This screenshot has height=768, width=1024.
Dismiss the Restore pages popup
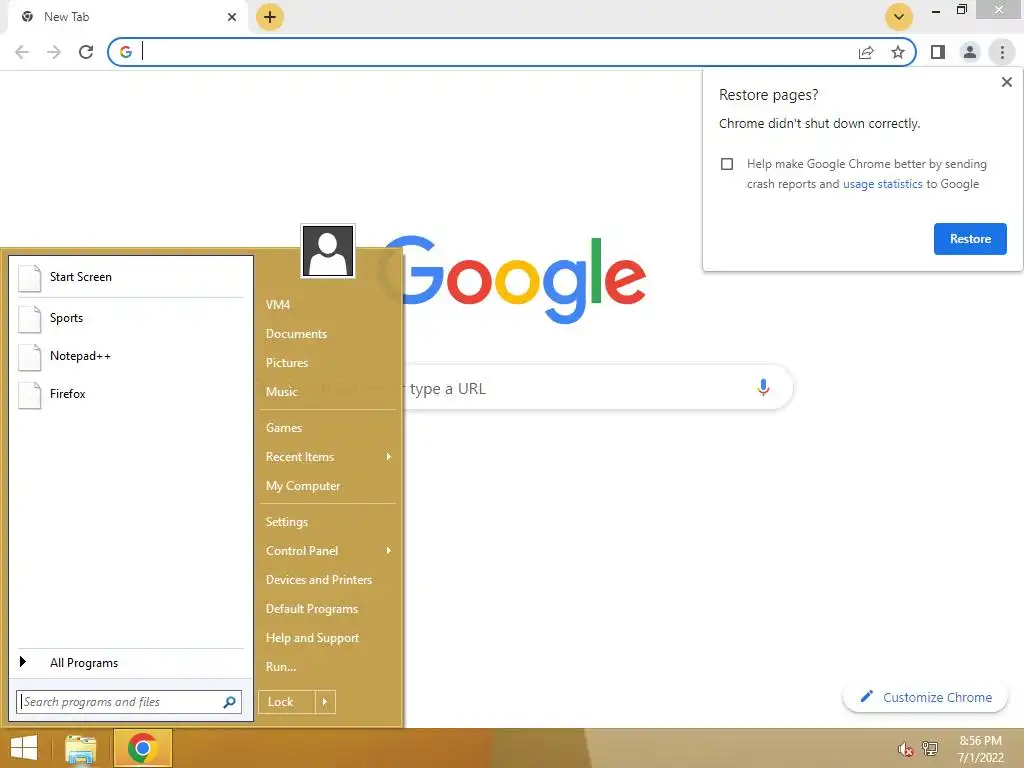click(x=1006, y=82)
